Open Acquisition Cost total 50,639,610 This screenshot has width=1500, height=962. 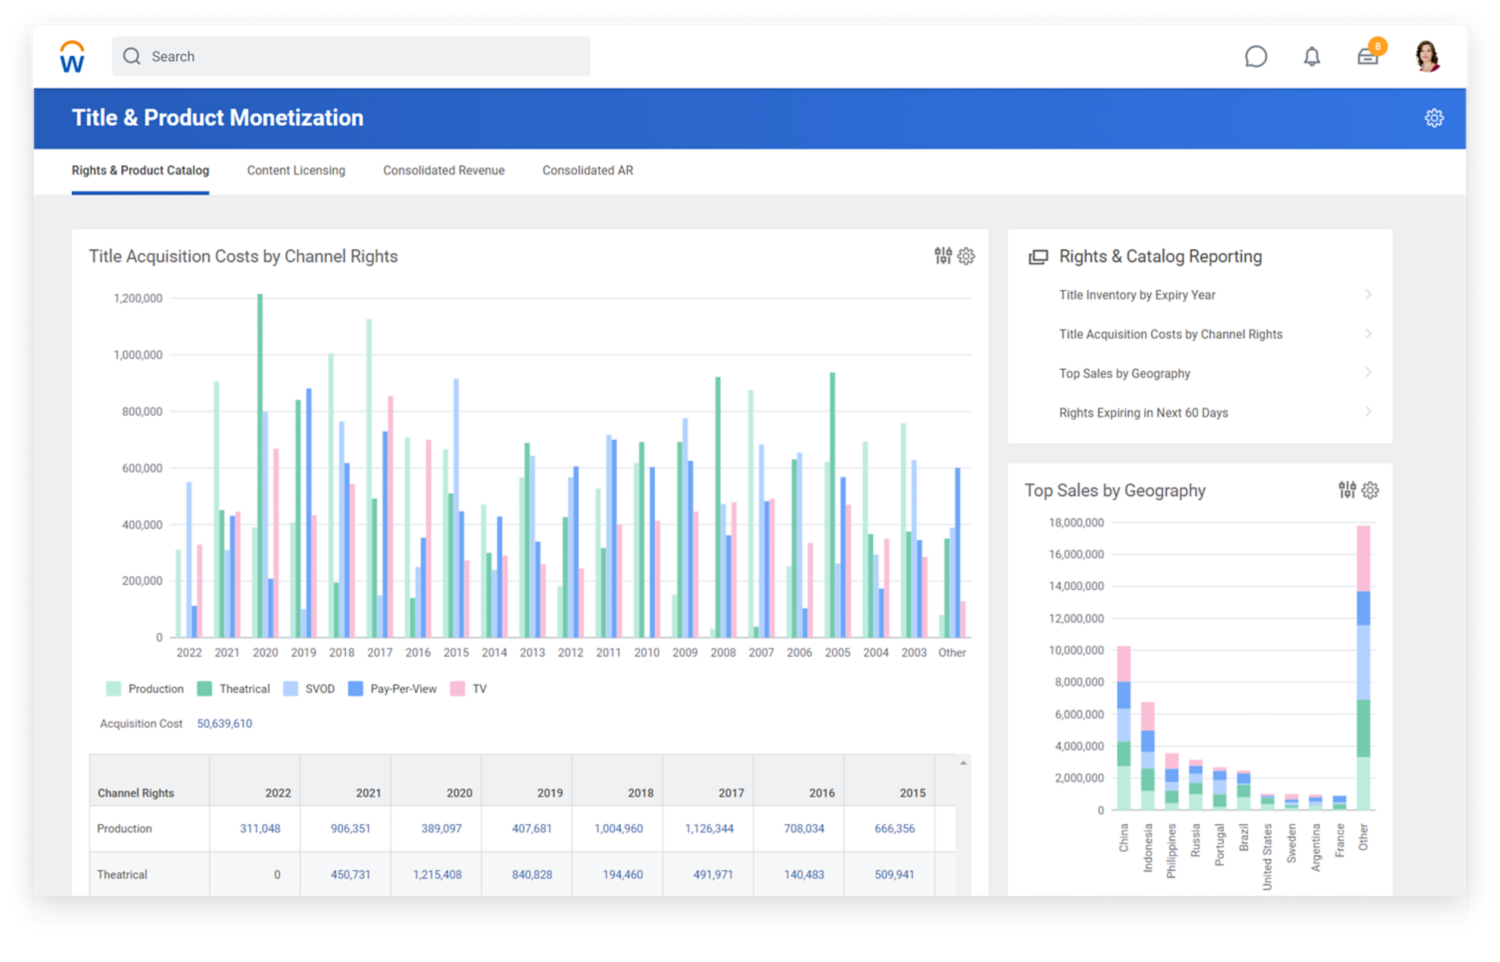click(225, 724)
